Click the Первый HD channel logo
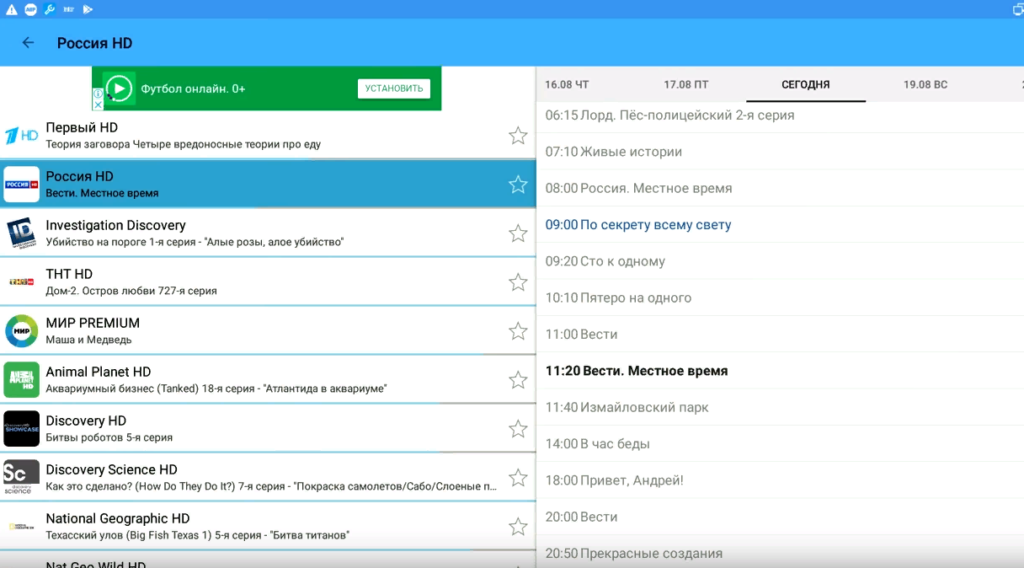 point(21,135)
